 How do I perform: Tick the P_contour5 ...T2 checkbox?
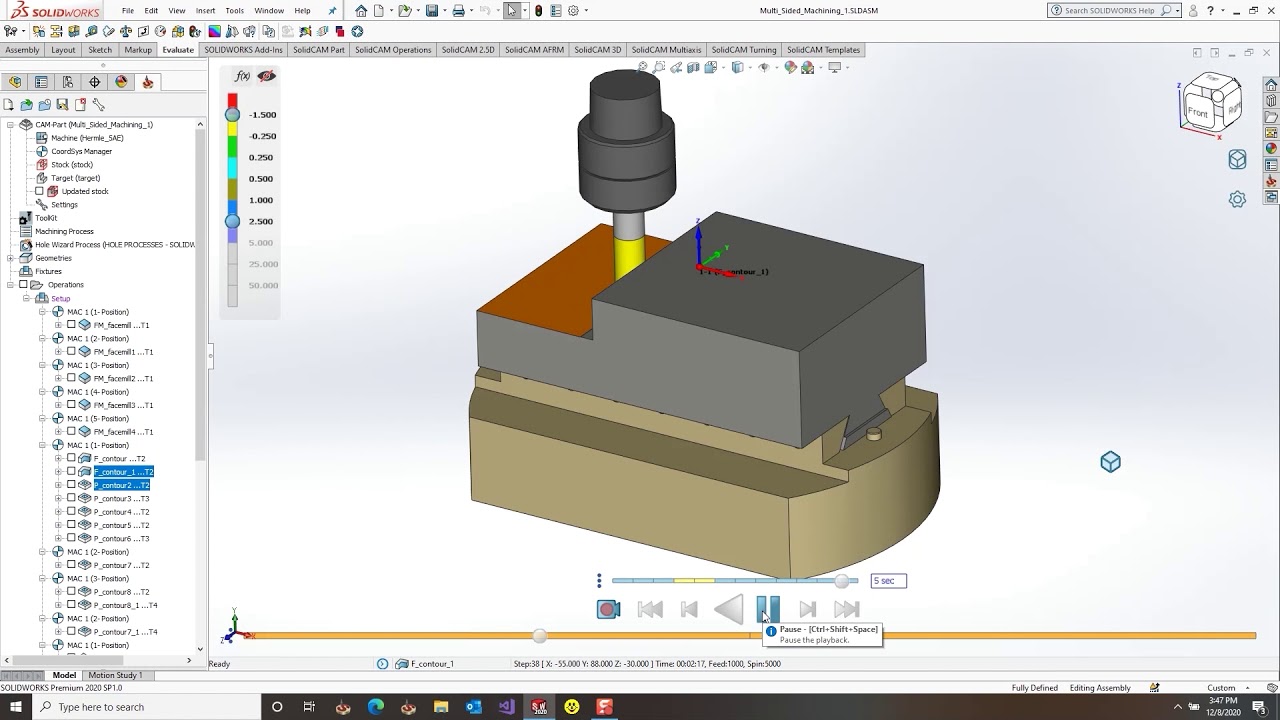click(71, 525)
